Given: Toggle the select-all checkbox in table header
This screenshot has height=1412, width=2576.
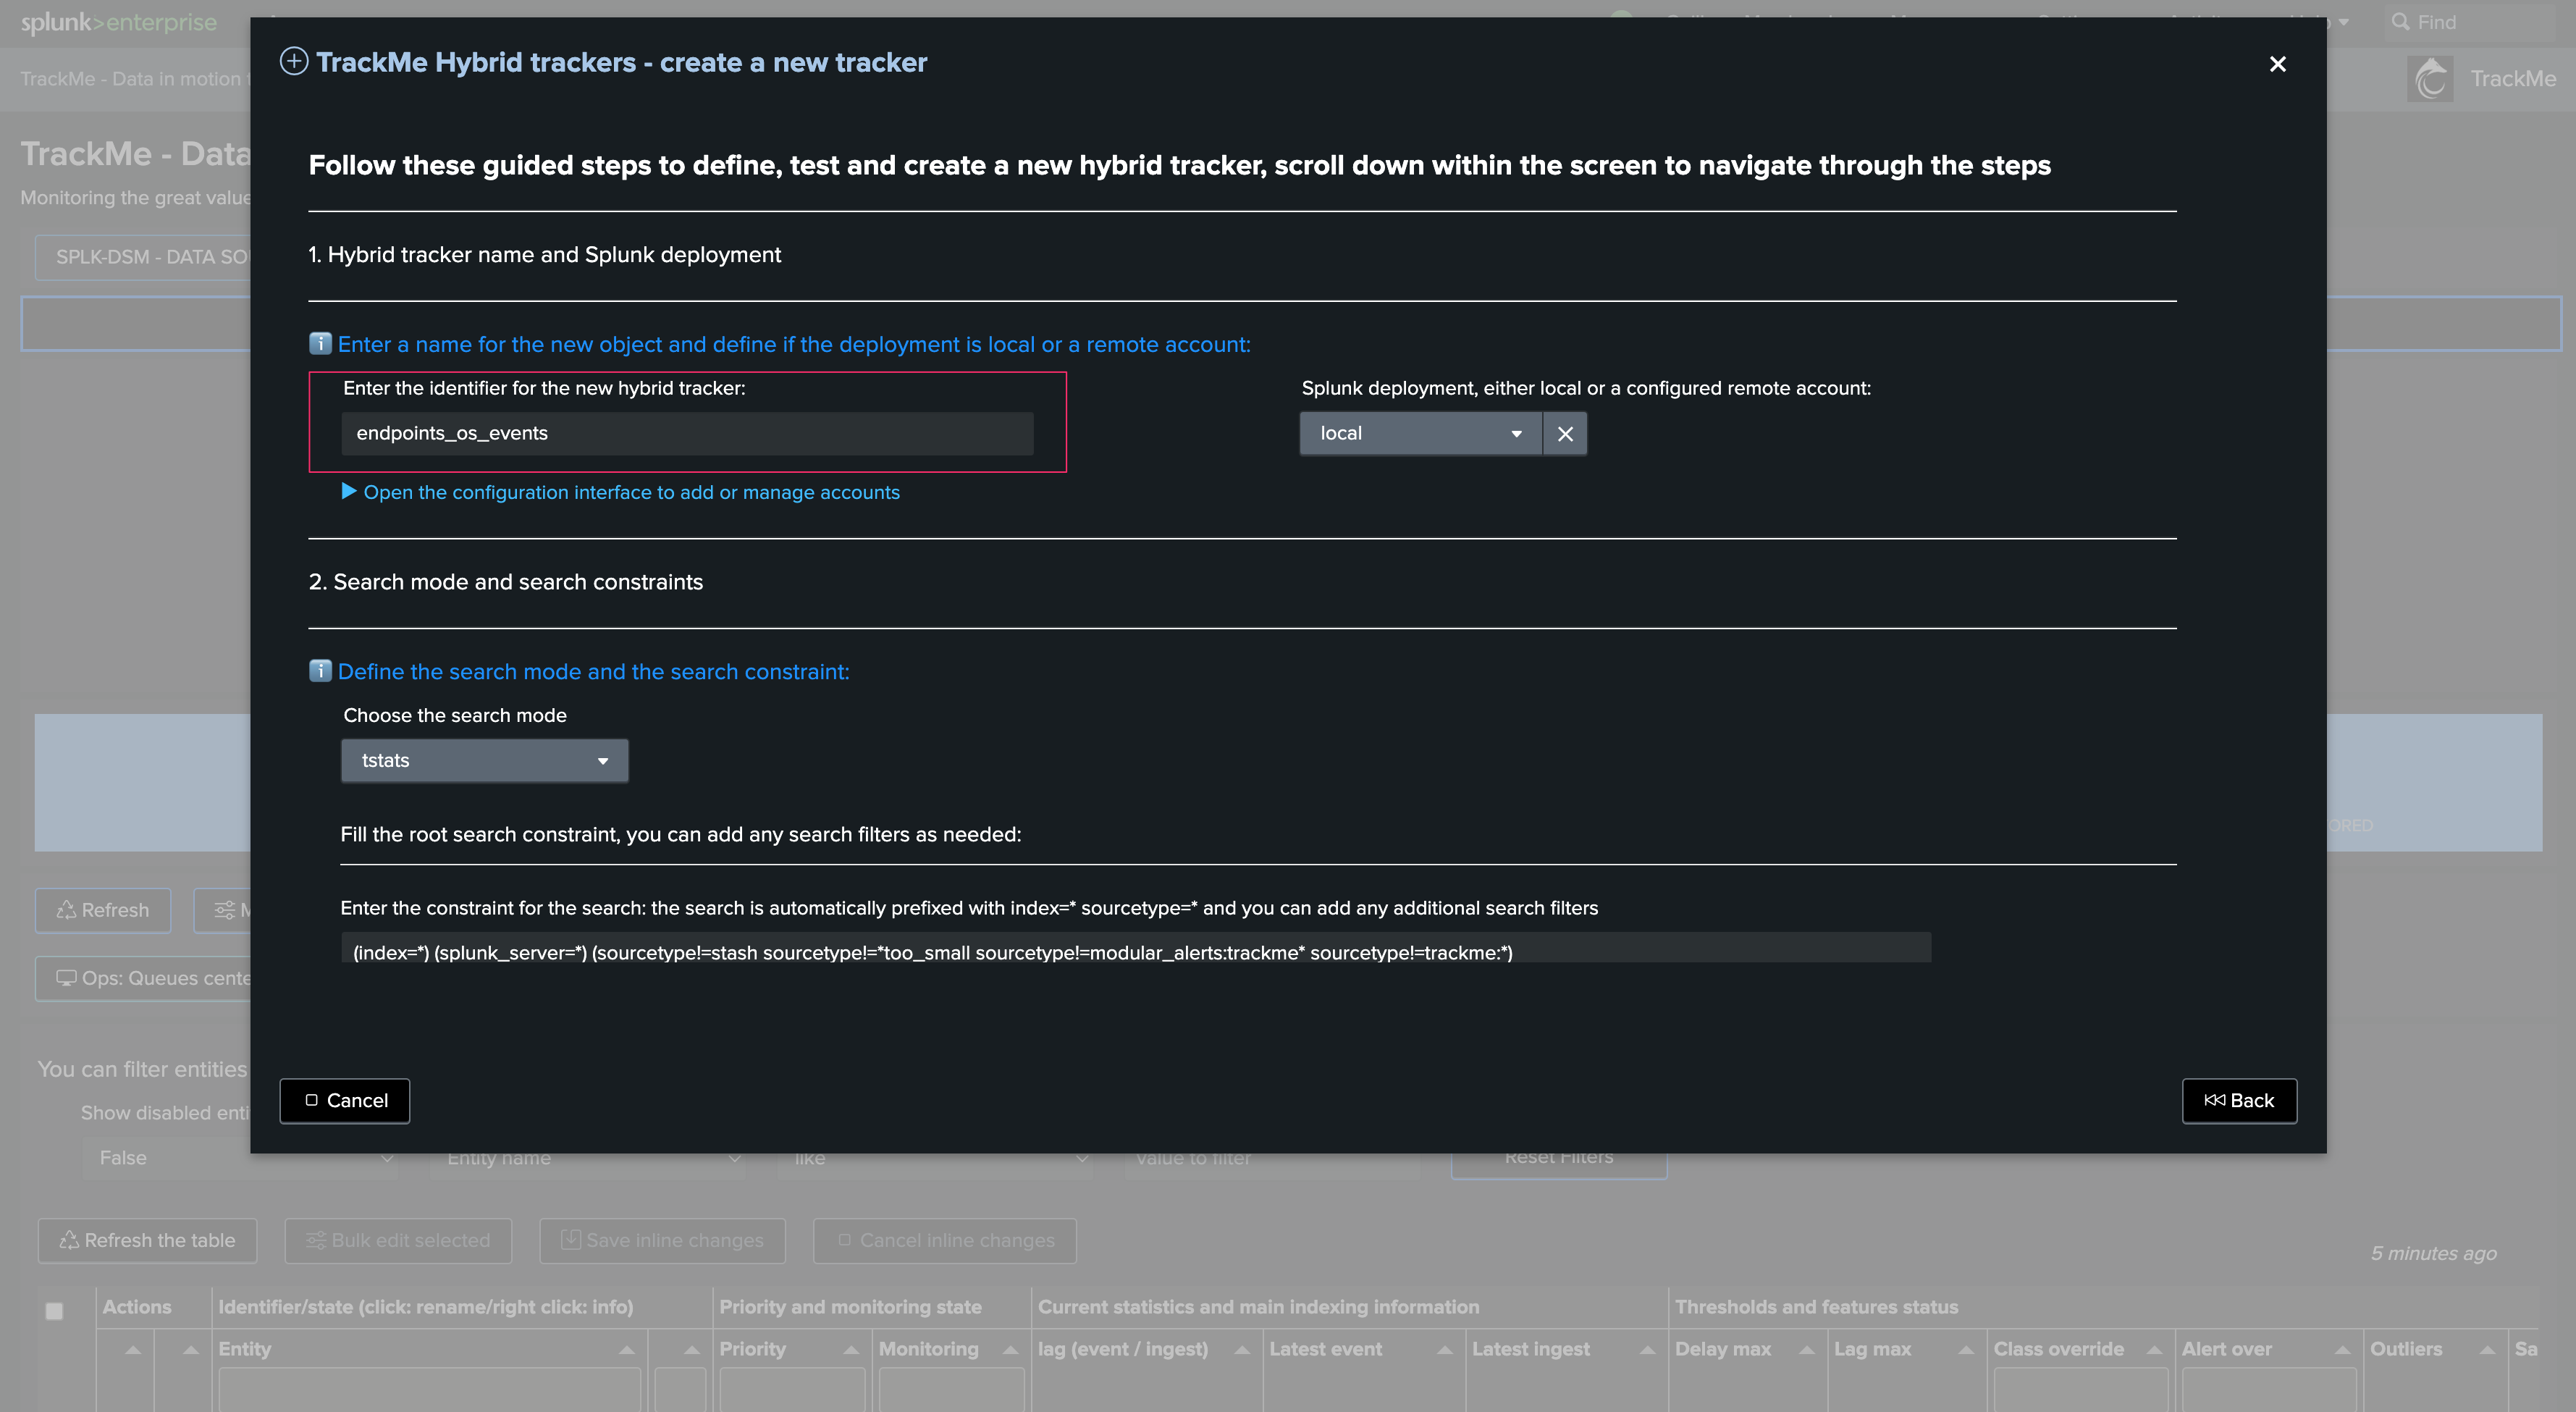Looking at the screenshot, I should [x=55, y=1311].
